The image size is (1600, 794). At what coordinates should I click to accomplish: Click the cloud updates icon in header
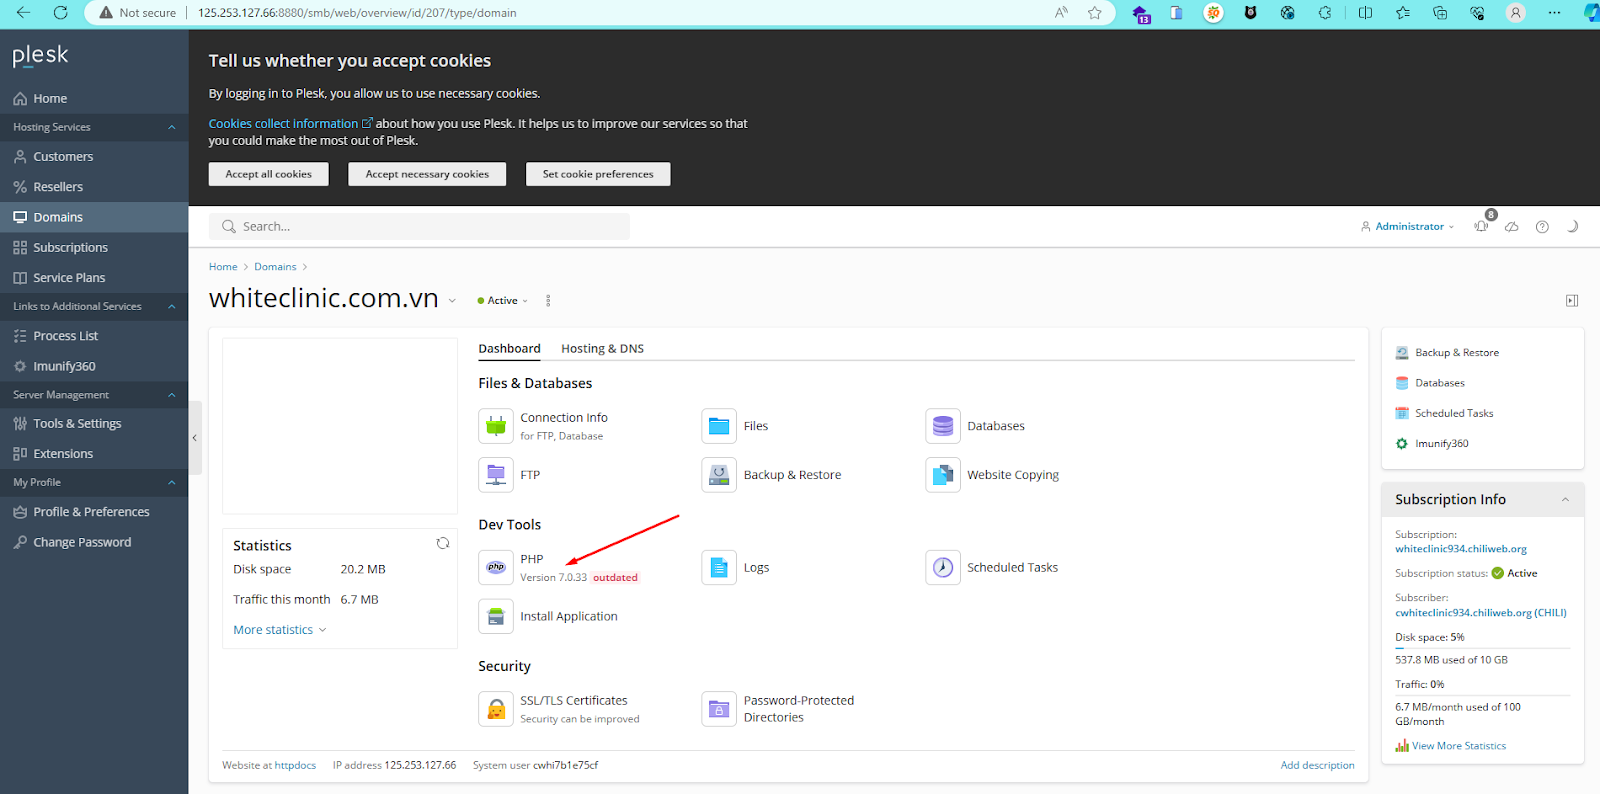click(1512, 227)
